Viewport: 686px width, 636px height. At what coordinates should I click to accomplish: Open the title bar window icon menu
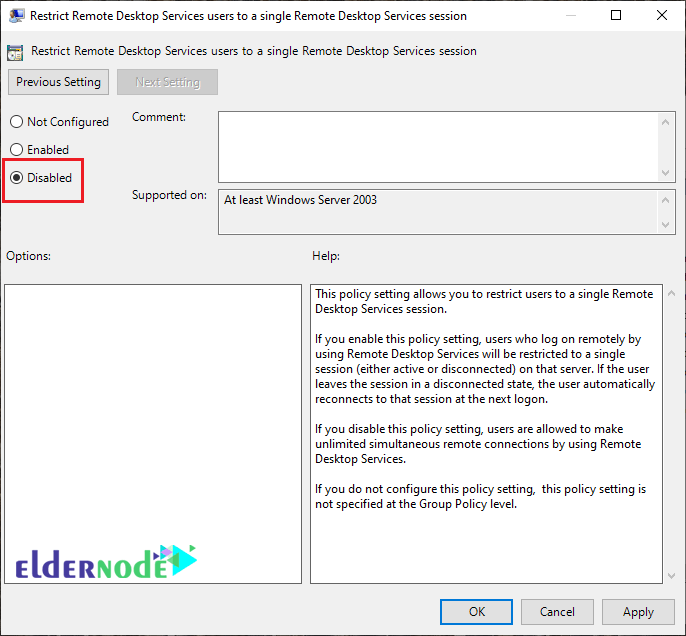(17, 16)
